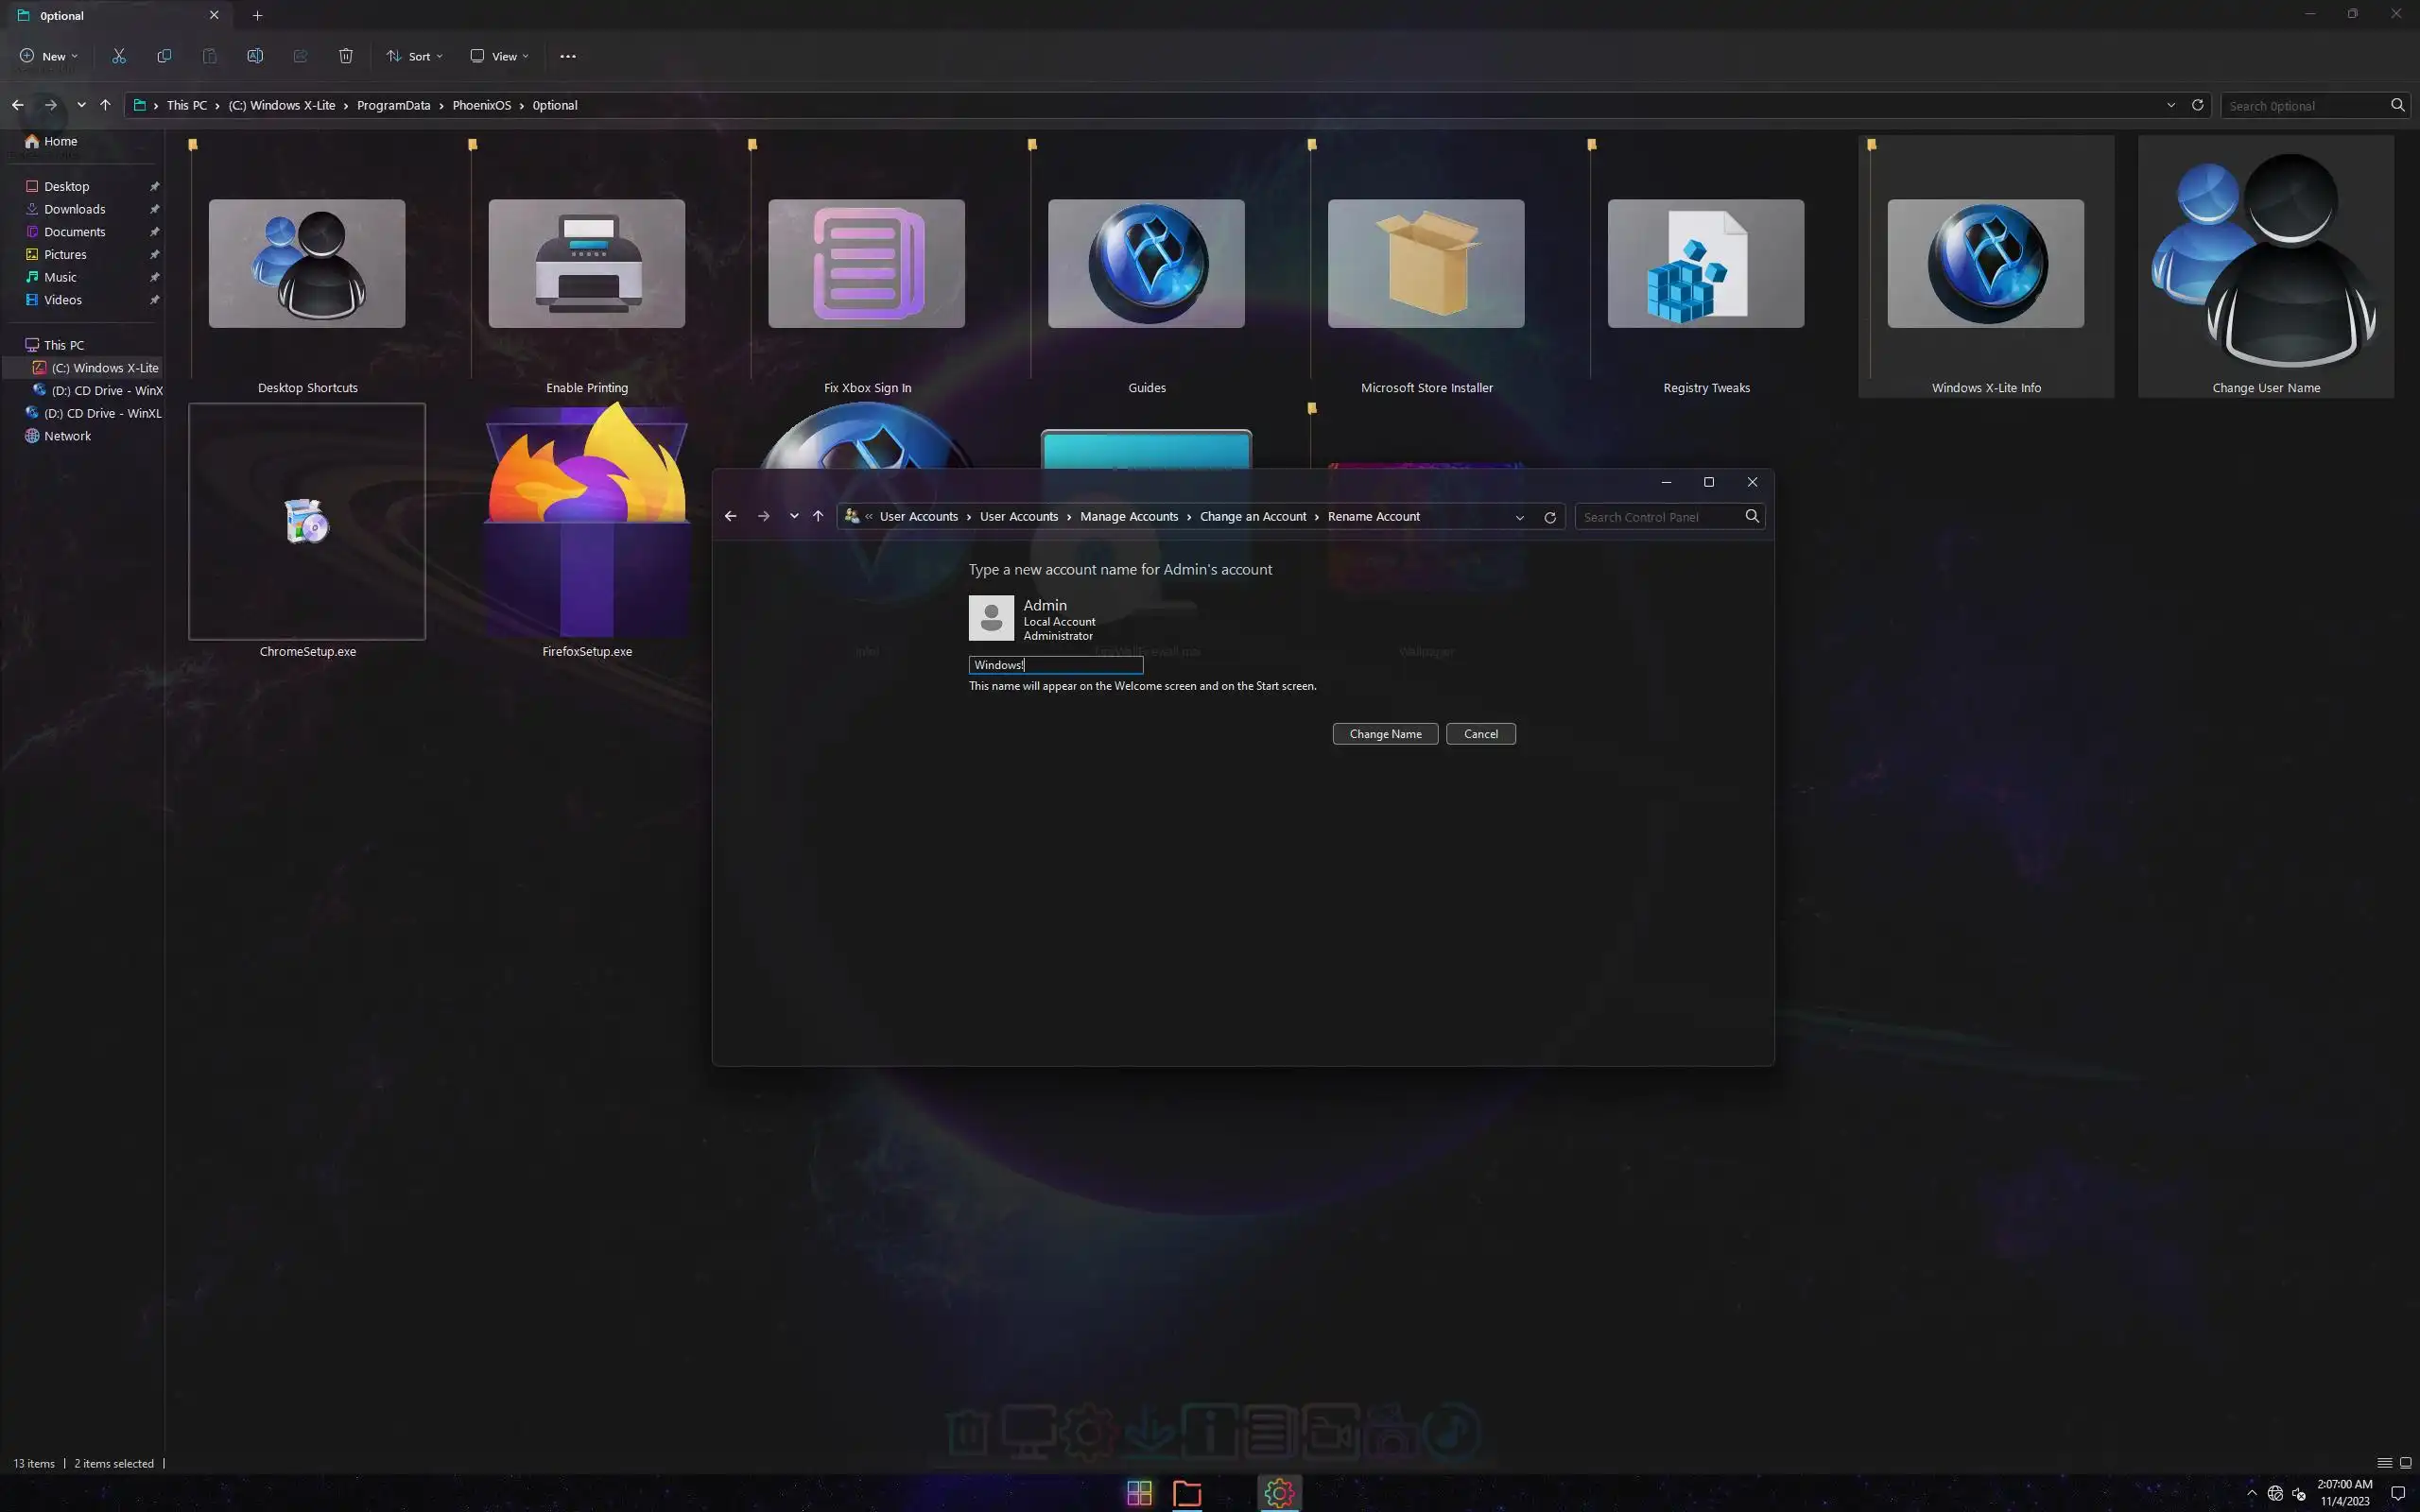
Task: Open the Enable Printing folder
Action: (x=587, y=265)
